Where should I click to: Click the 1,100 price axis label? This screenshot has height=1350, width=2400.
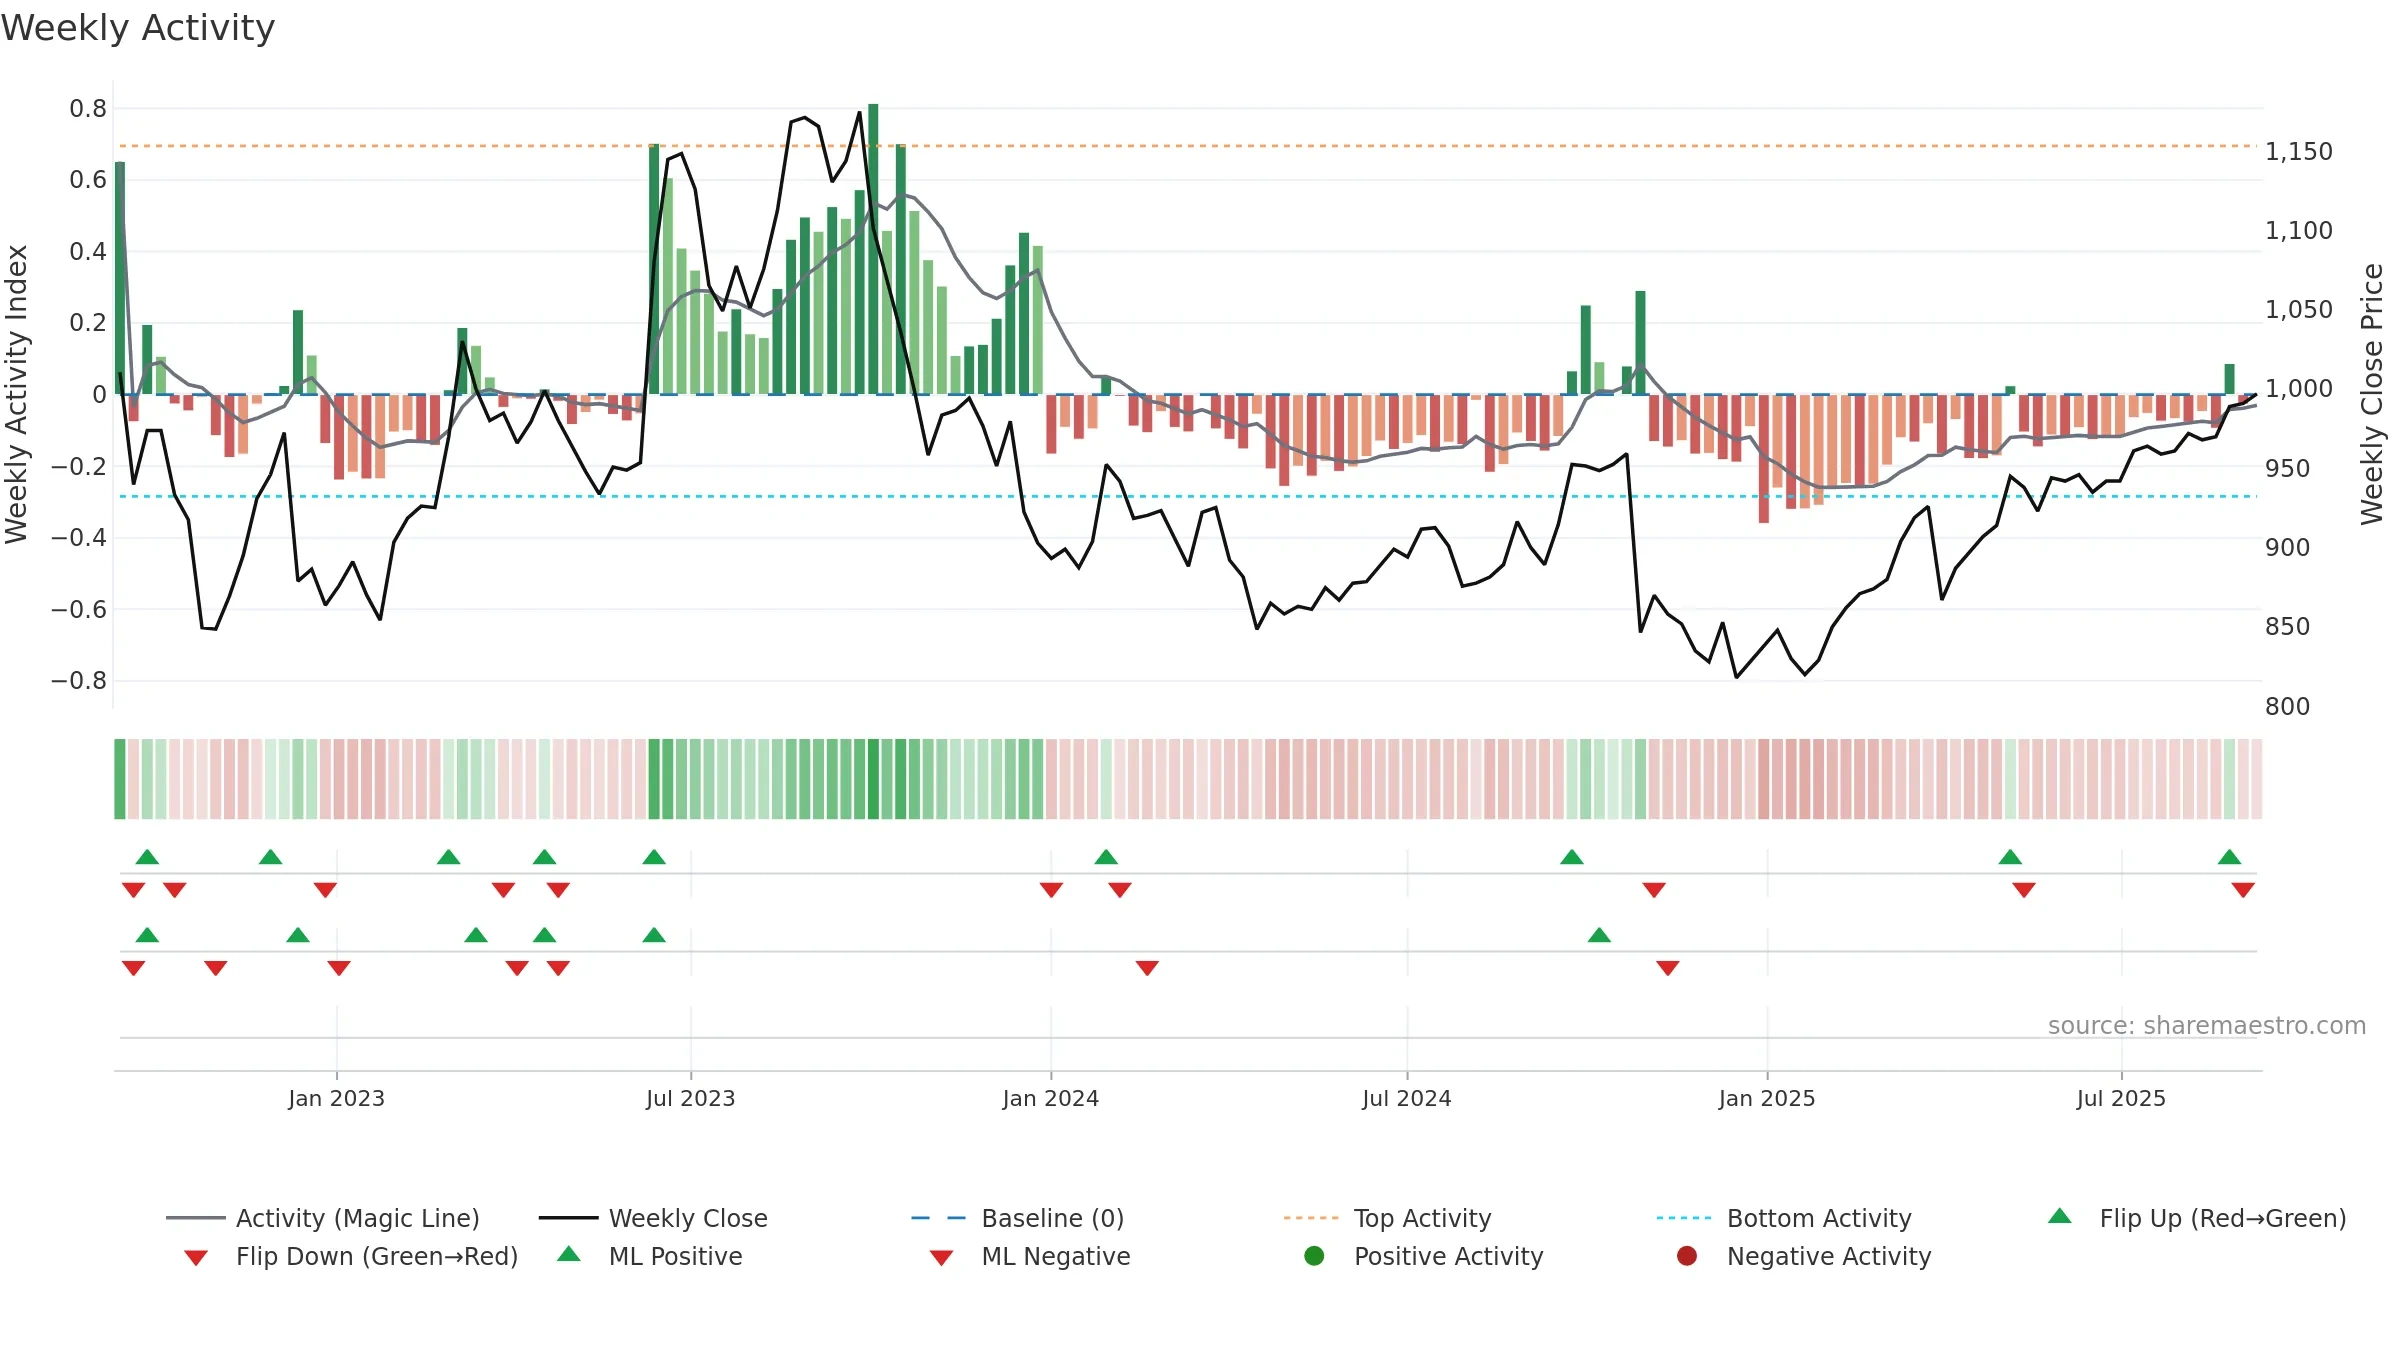coord(2299,231)
